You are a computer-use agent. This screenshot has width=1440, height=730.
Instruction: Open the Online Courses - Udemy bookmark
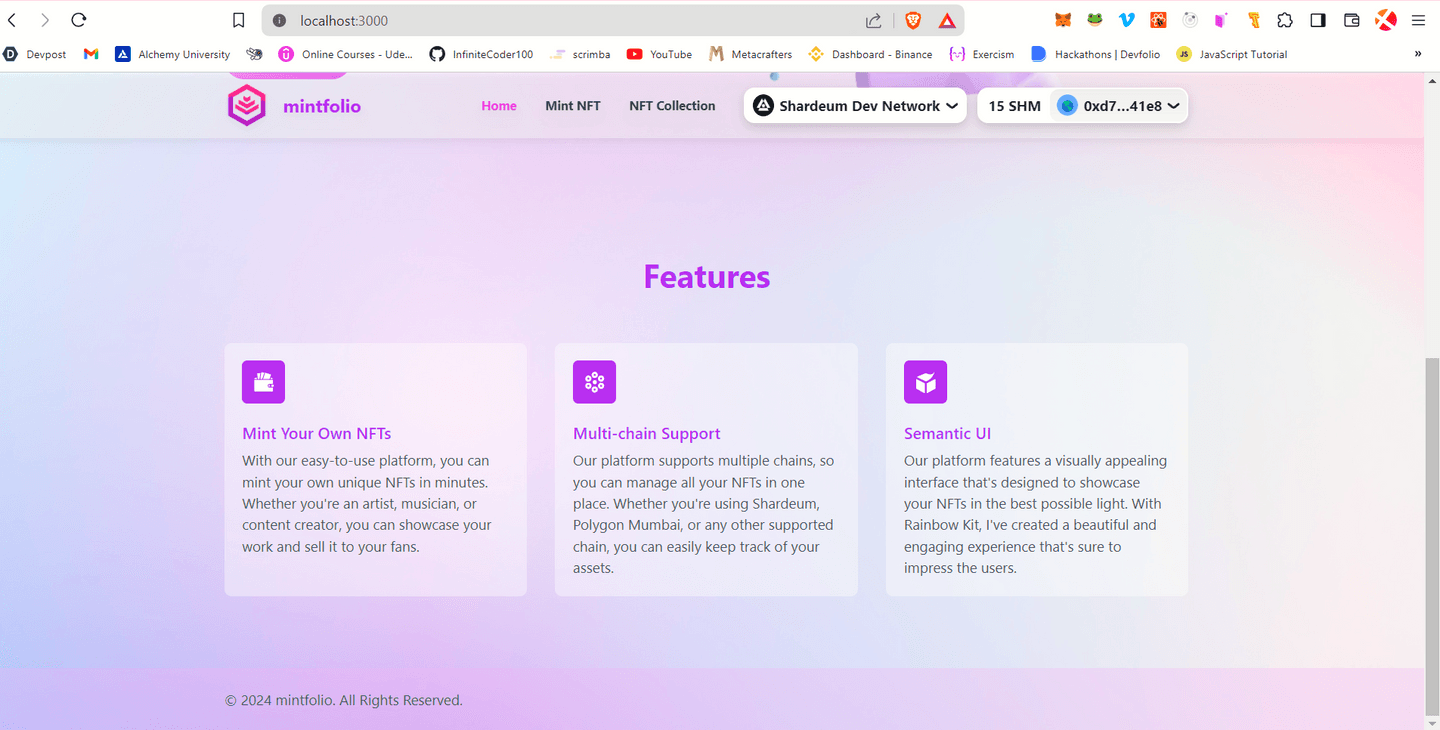click(x=345, y=54)
